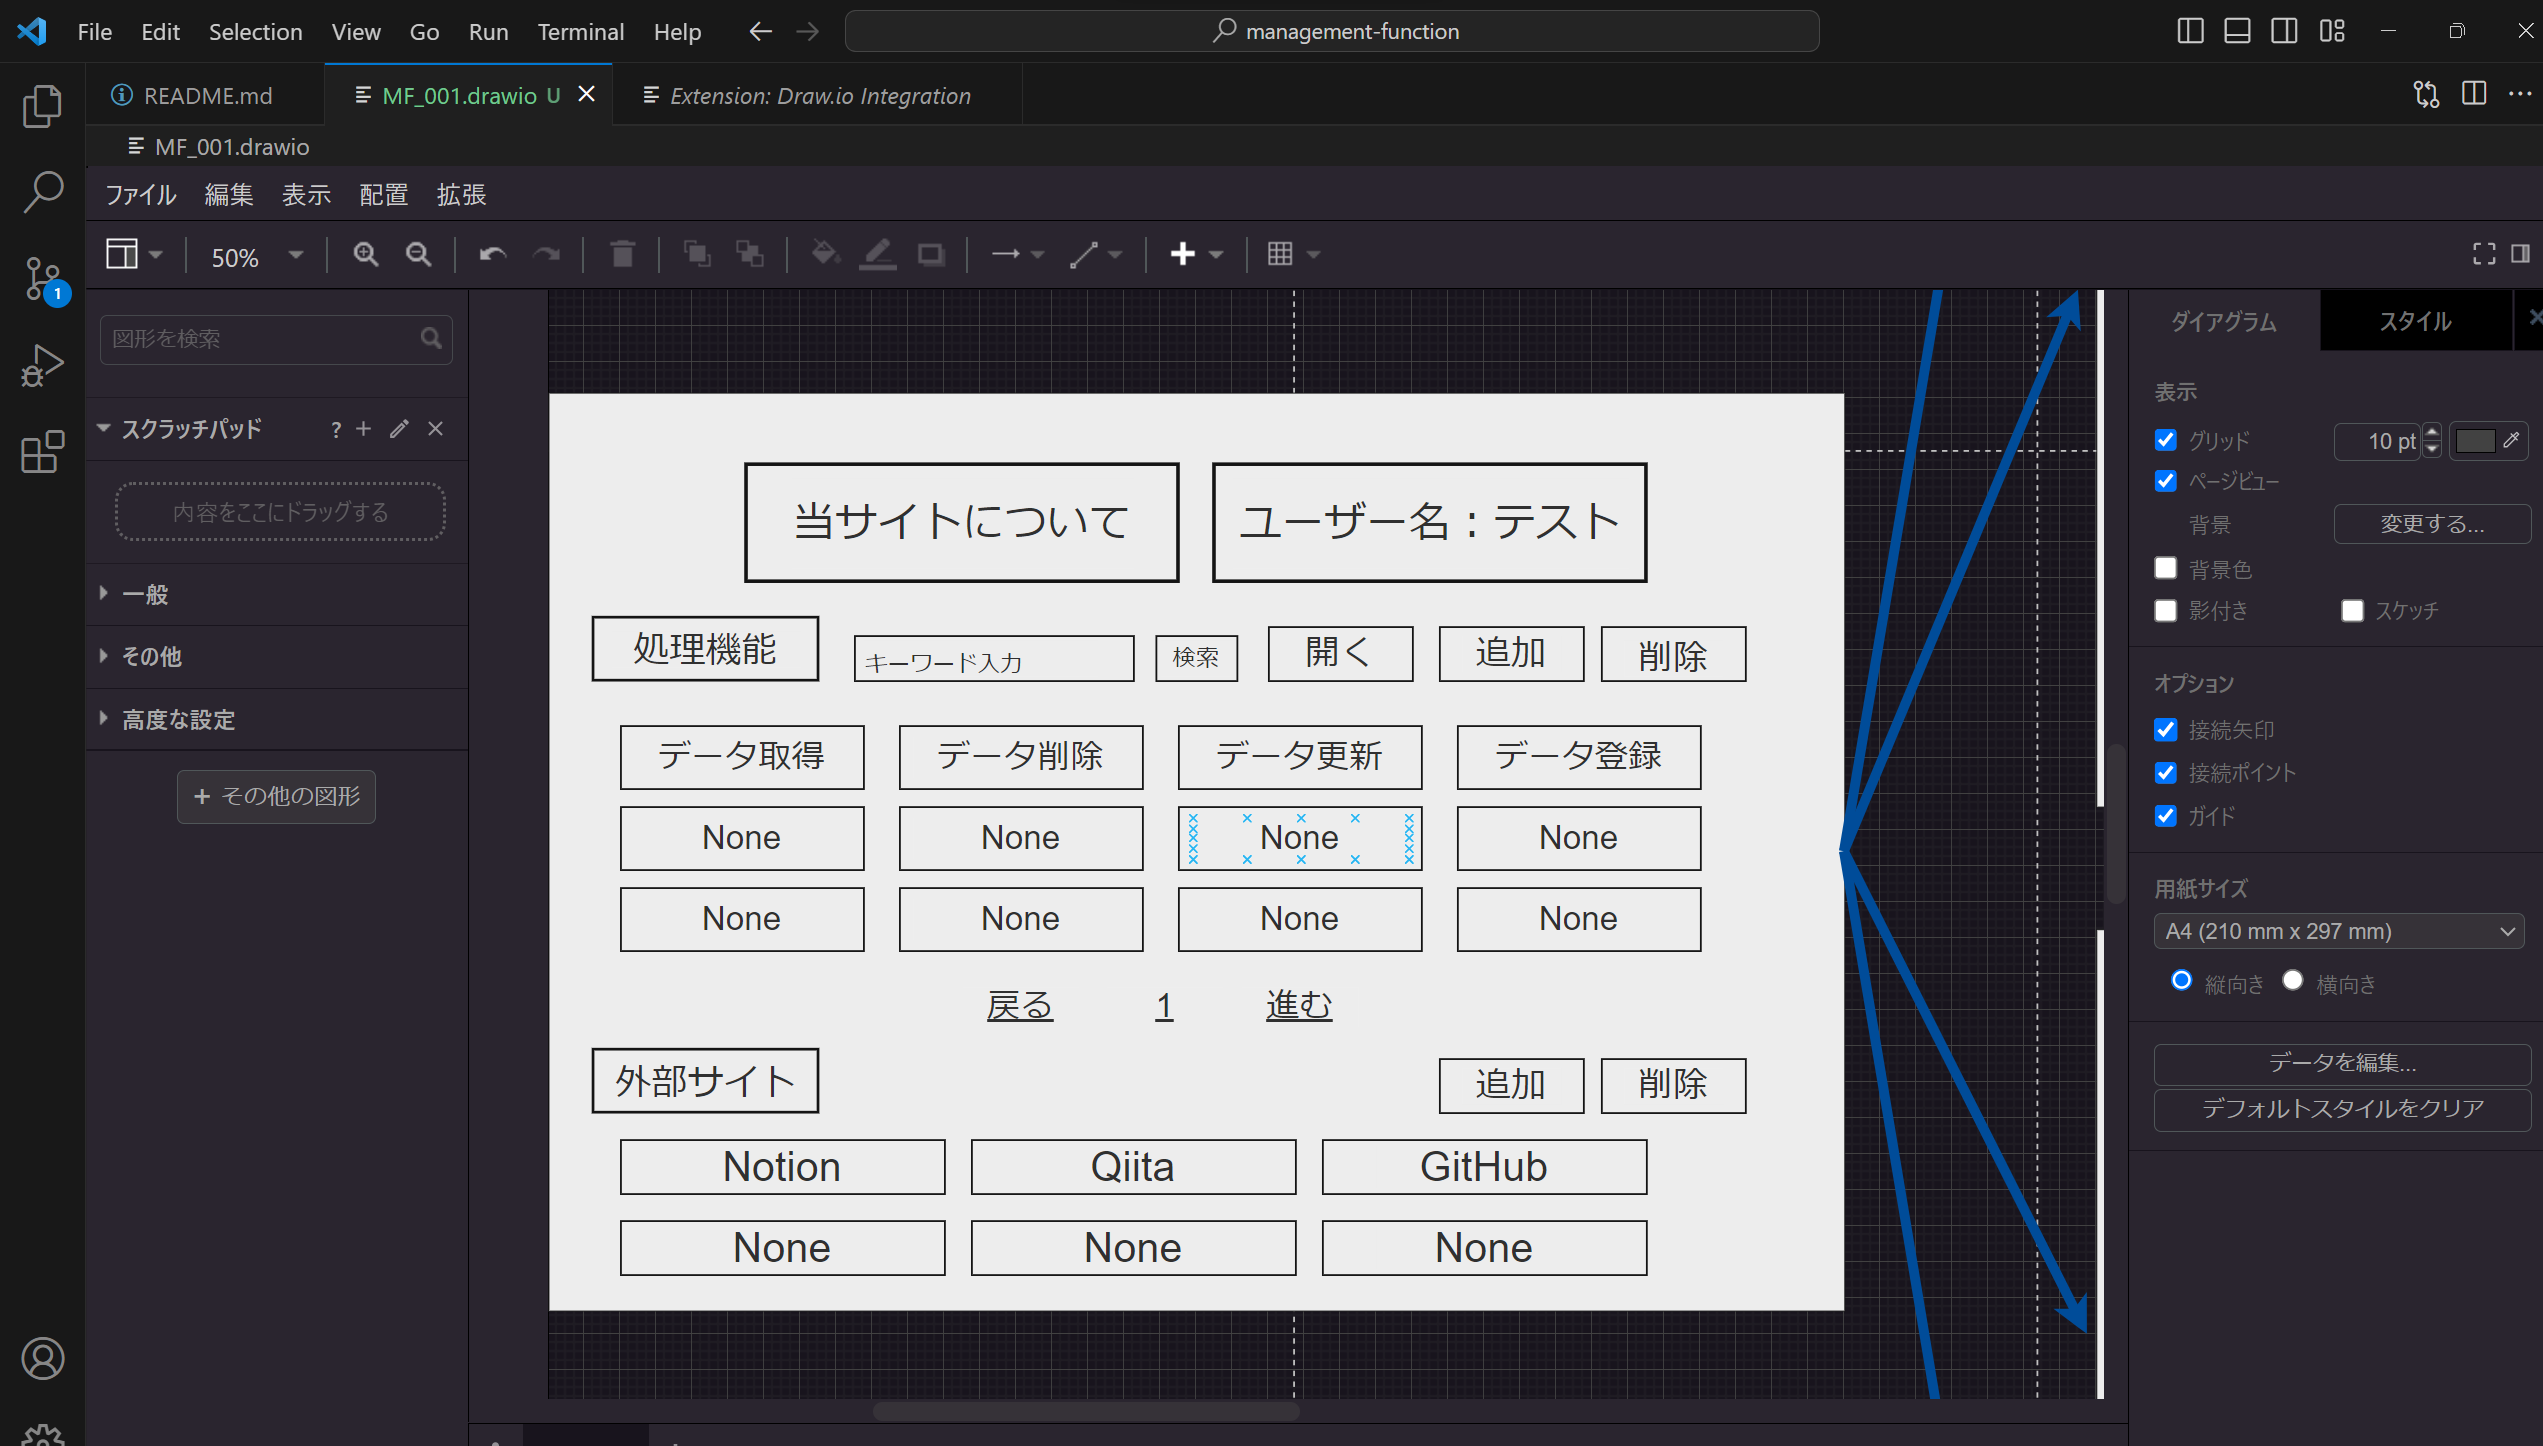Screen dimensions: 2543x1446
Task: Click the undo arrow icon
Action: coord(492,255)
